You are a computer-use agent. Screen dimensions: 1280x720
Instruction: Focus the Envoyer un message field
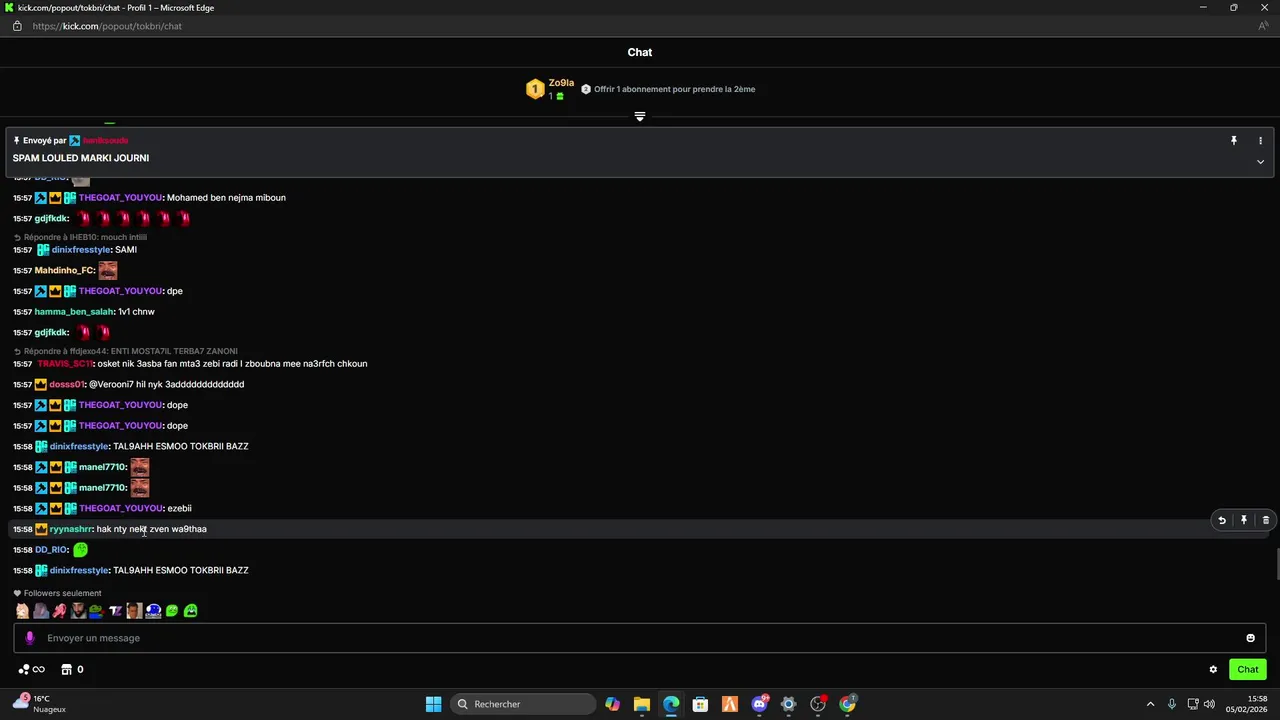[640, 638]
